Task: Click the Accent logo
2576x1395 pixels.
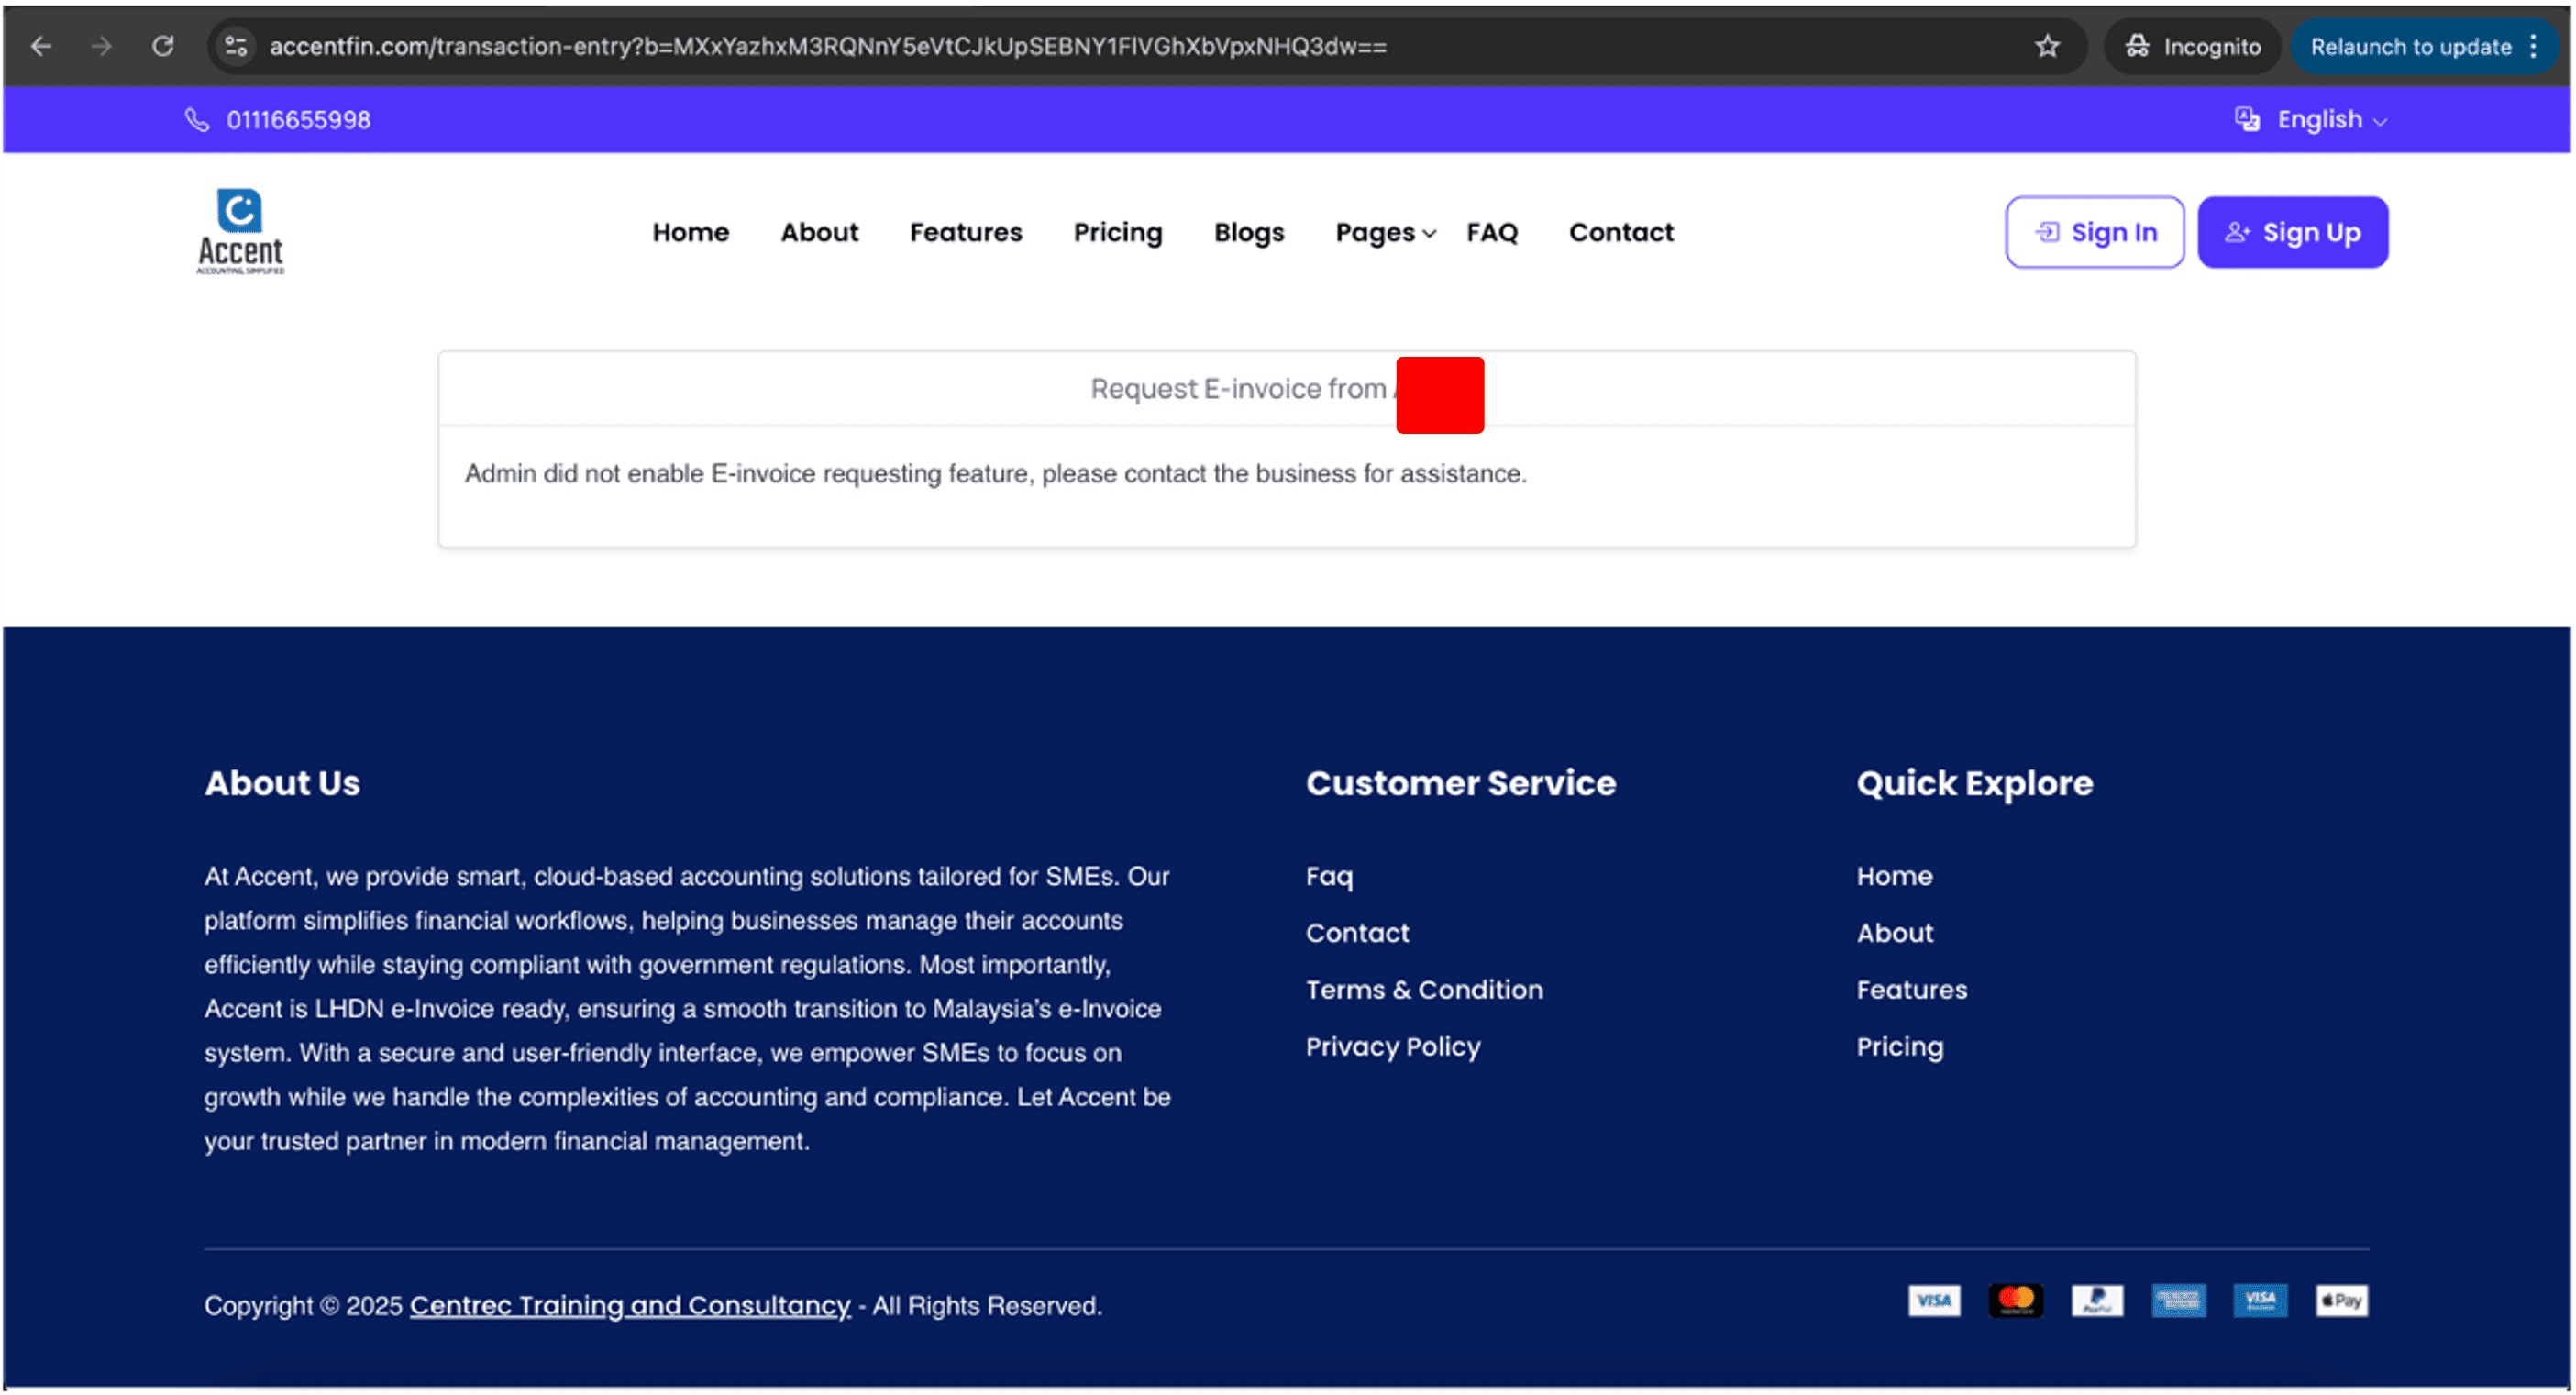Action: (x=240, y=231)
